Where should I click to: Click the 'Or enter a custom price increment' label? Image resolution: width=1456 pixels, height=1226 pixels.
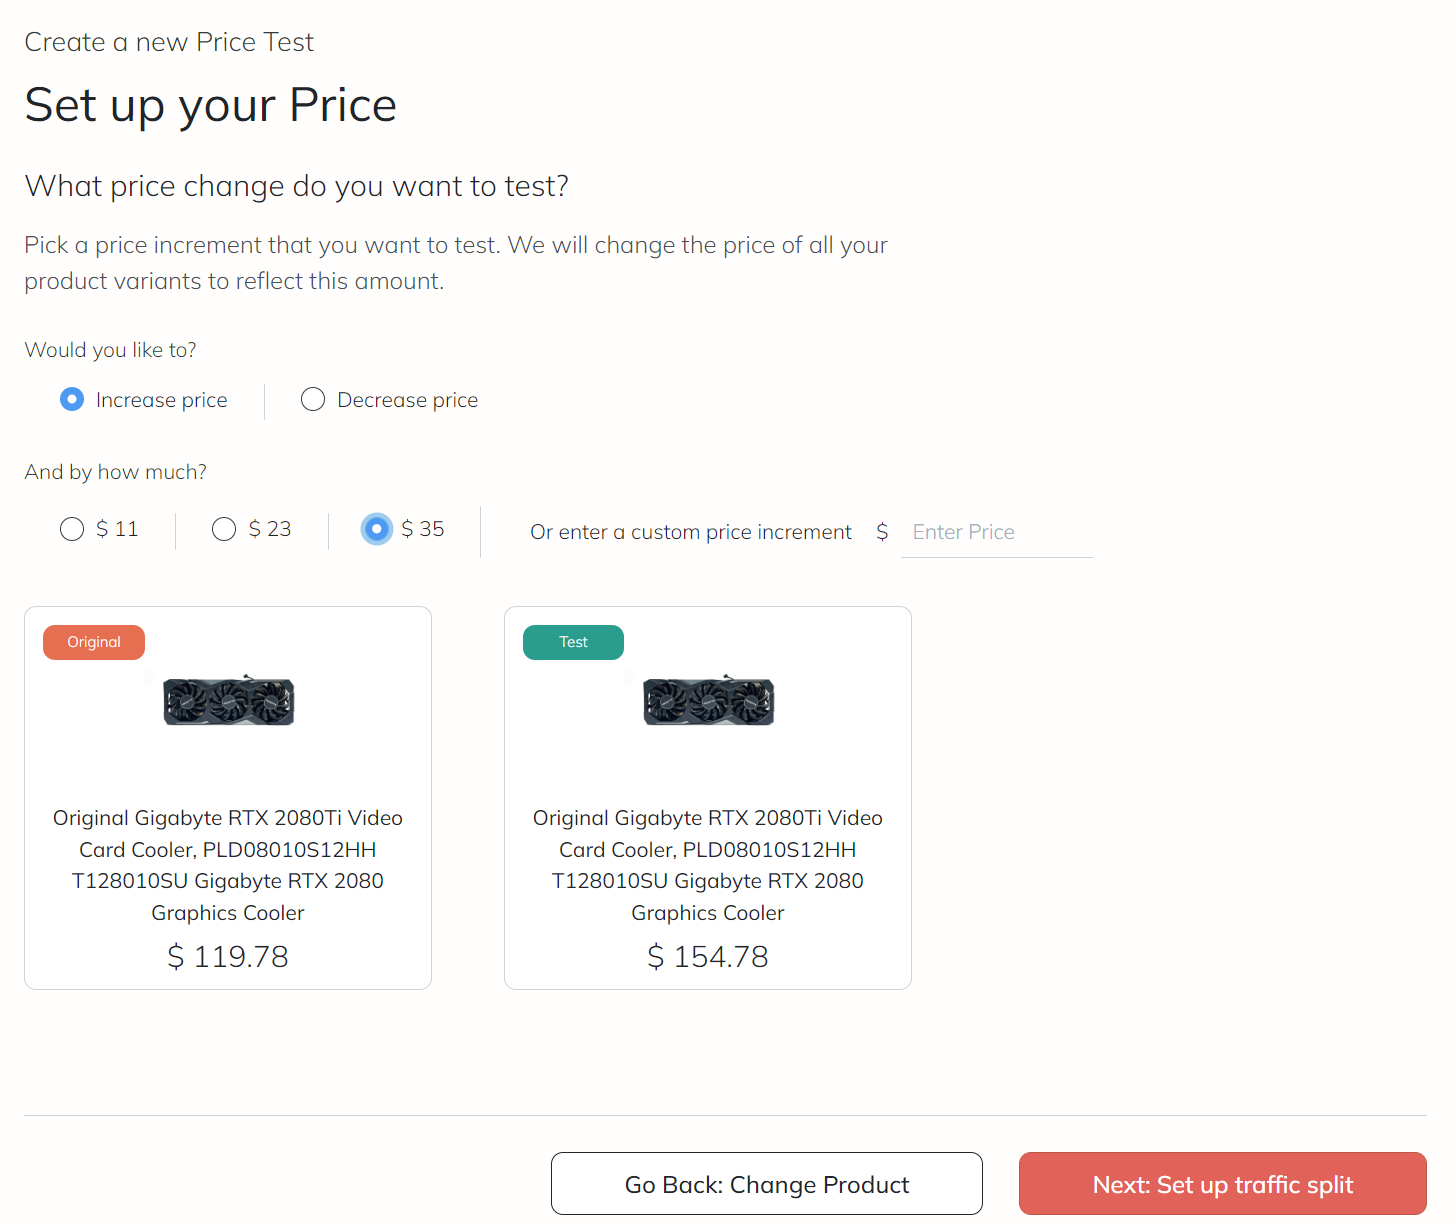(x=691, y=532)
